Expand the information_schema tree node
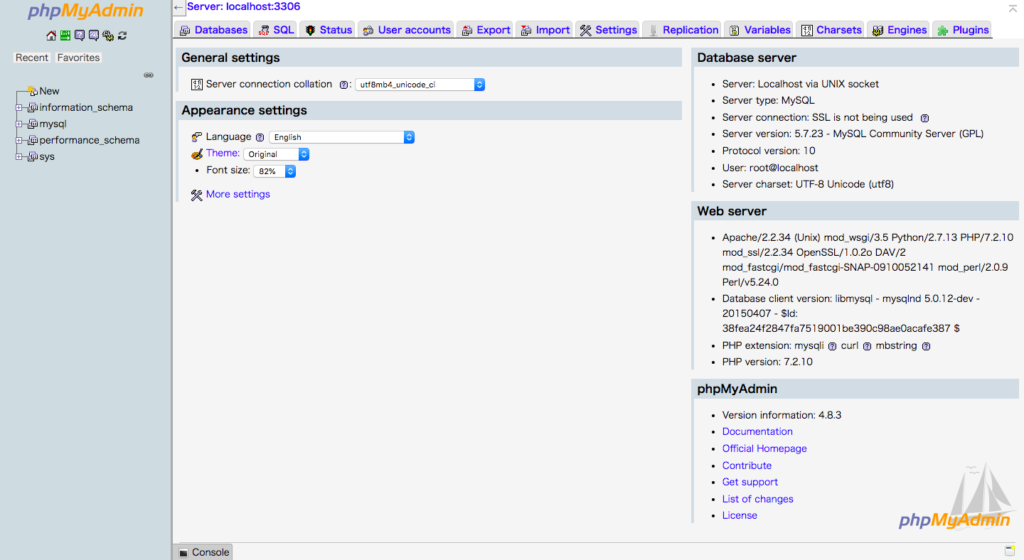 click(19, 108)
